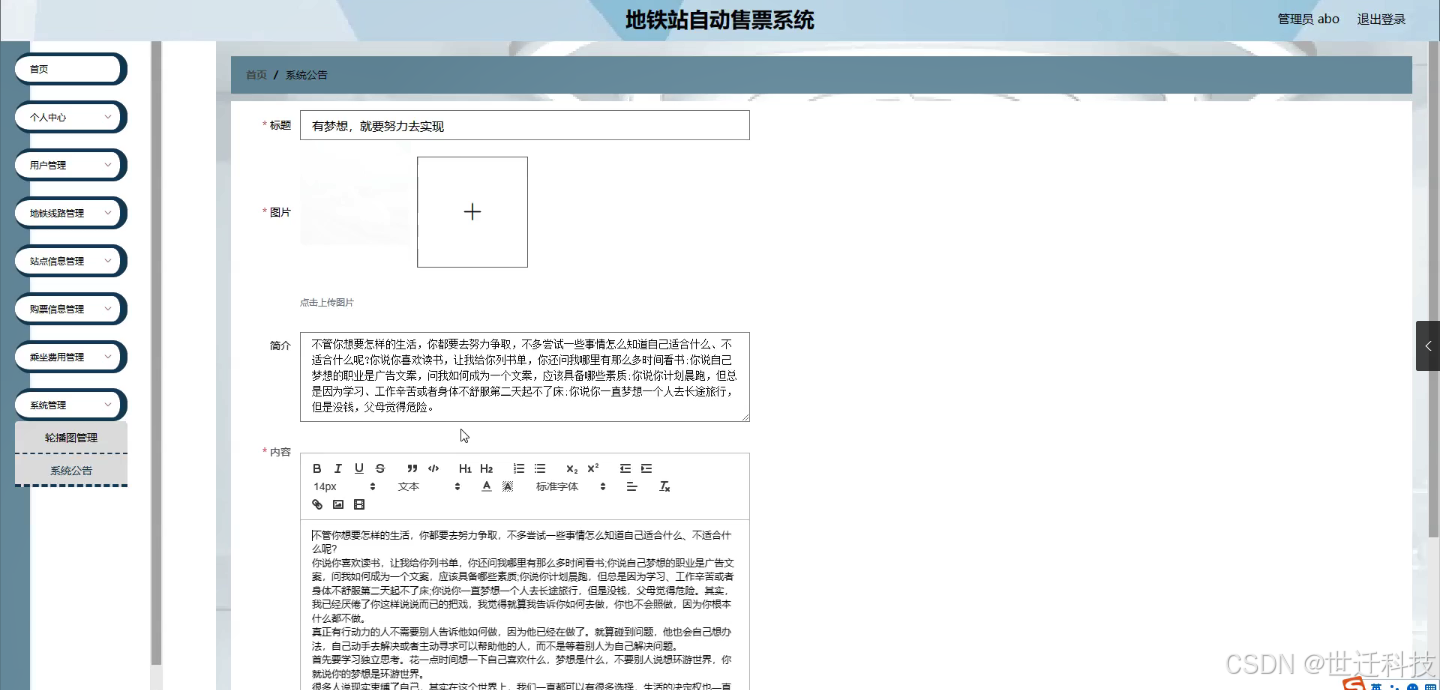This screenshot has height=690, width=1440.
Task: Open the 系统公告 submenu item
Action: tap(71, 470)
